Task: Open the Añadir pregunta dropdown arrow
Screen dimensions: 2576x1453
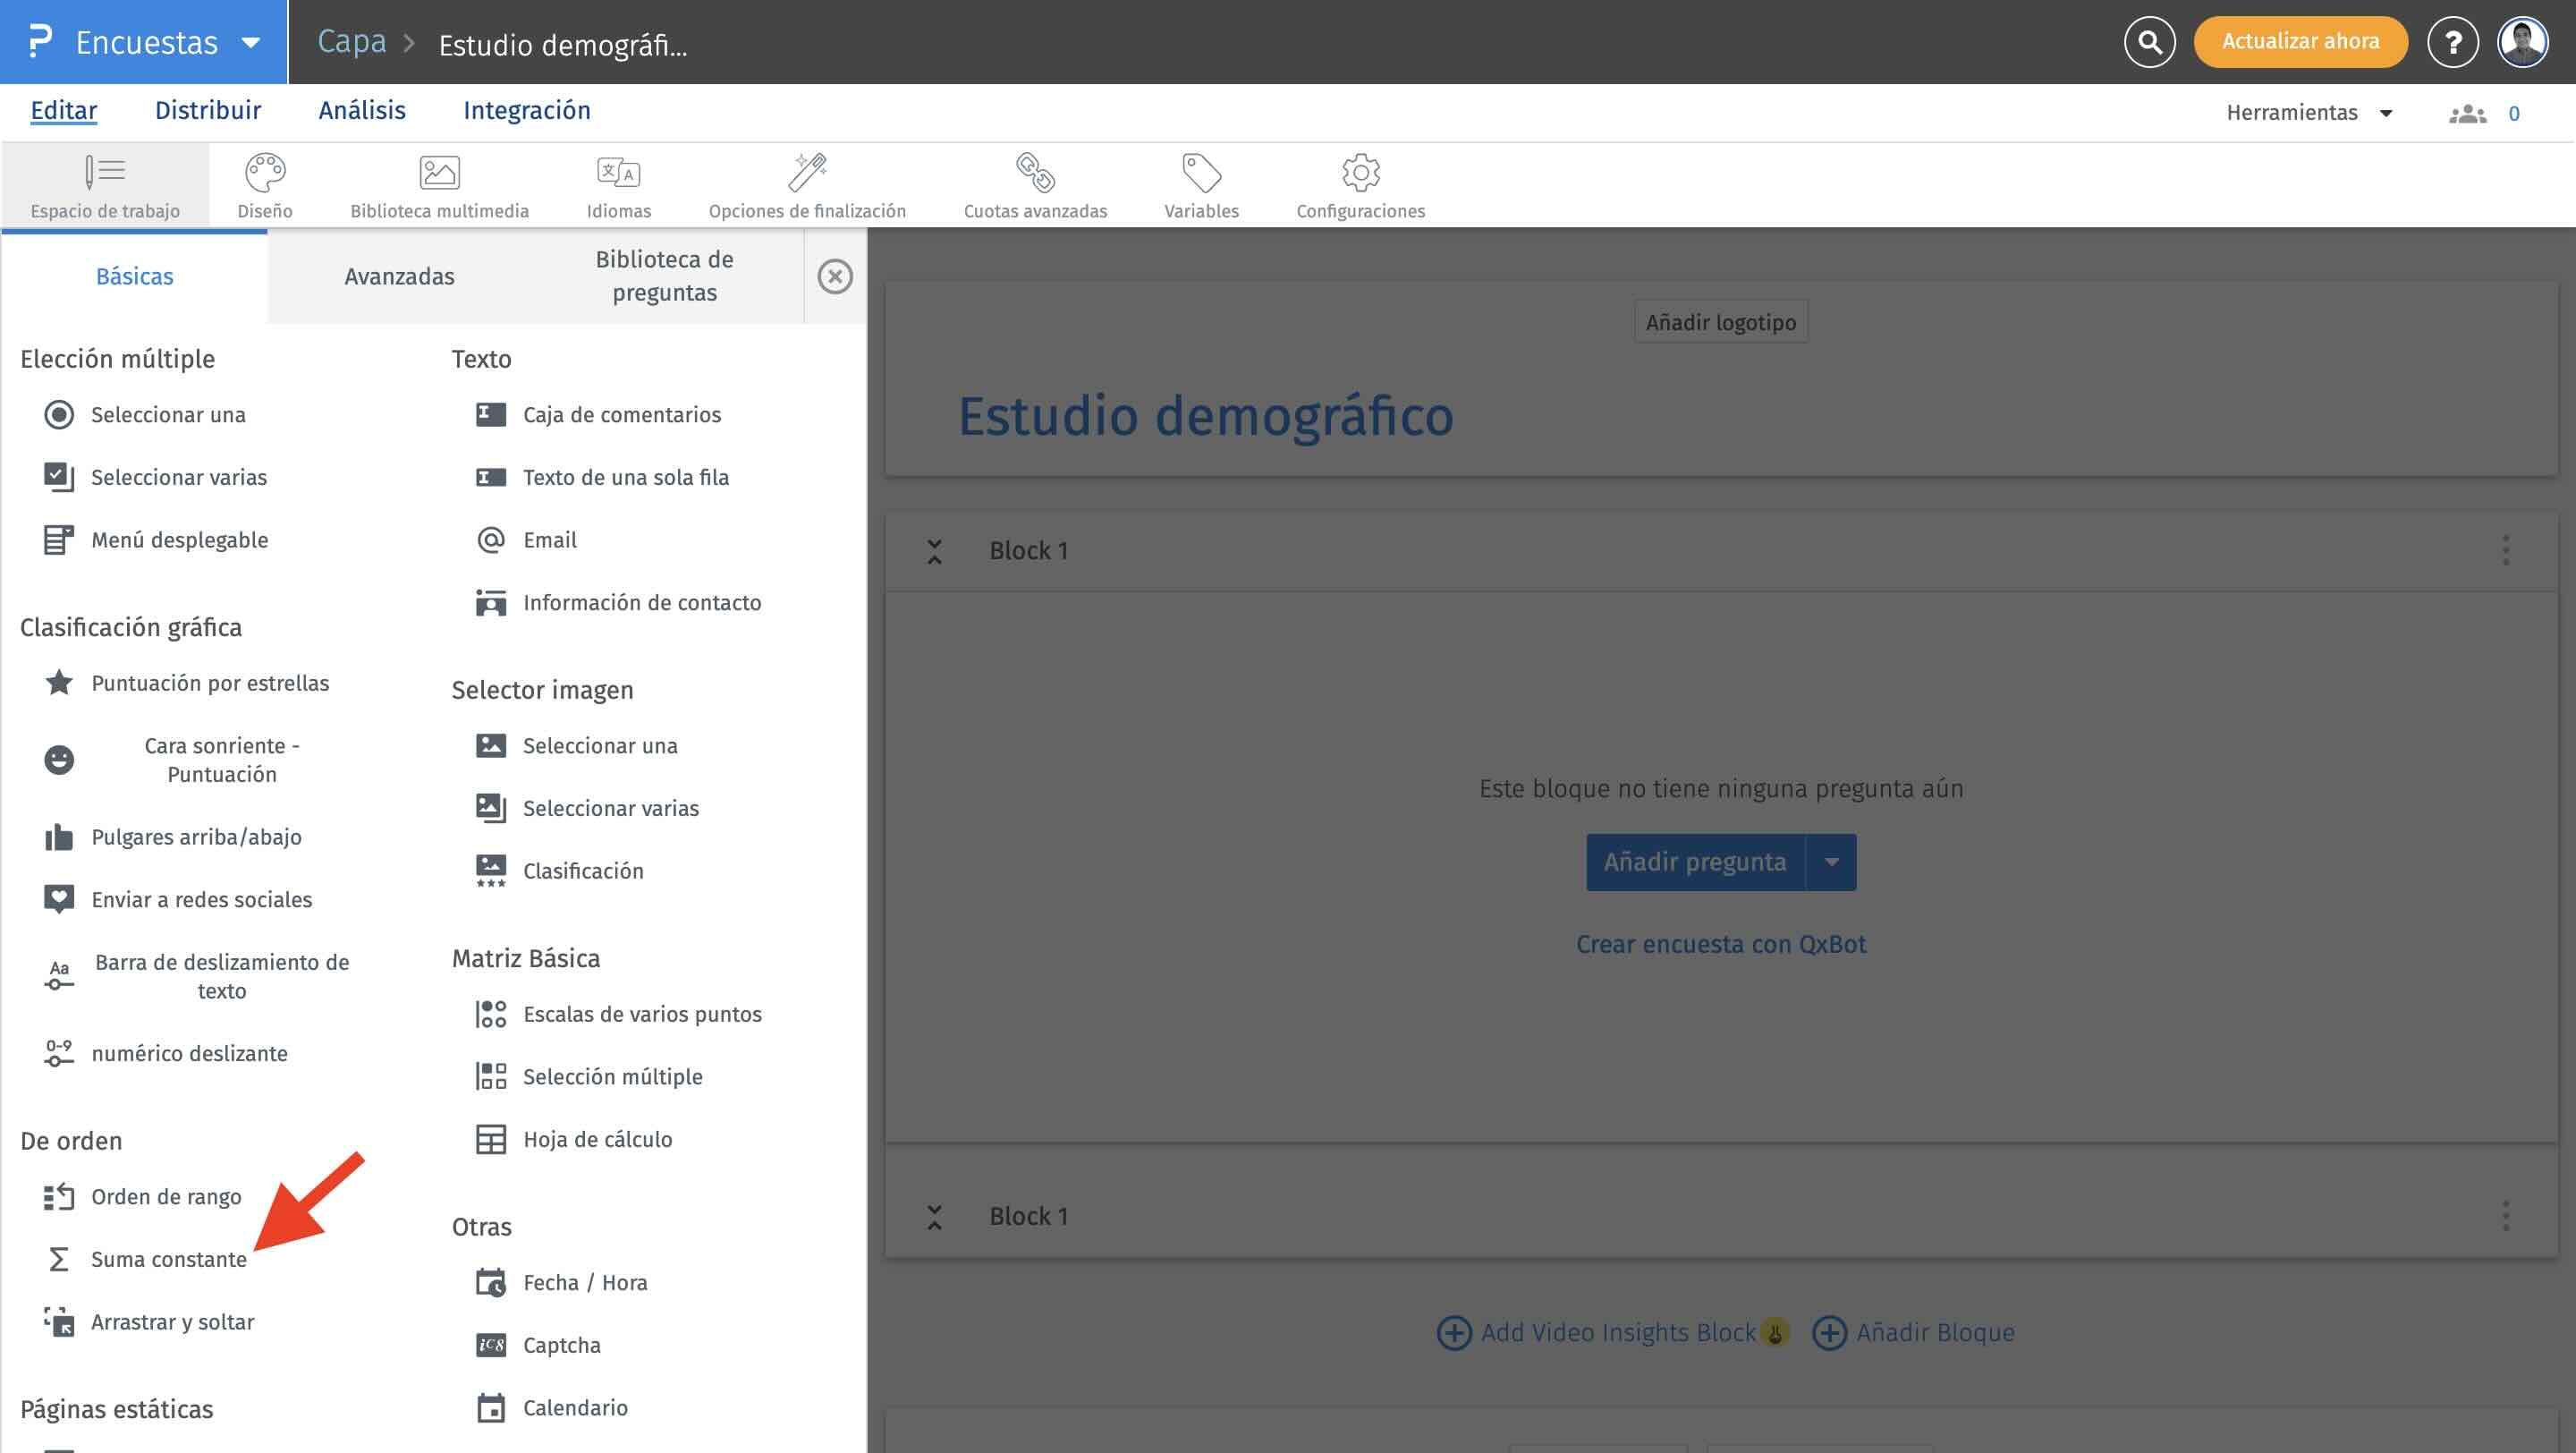Action: tap(1831, 862)
